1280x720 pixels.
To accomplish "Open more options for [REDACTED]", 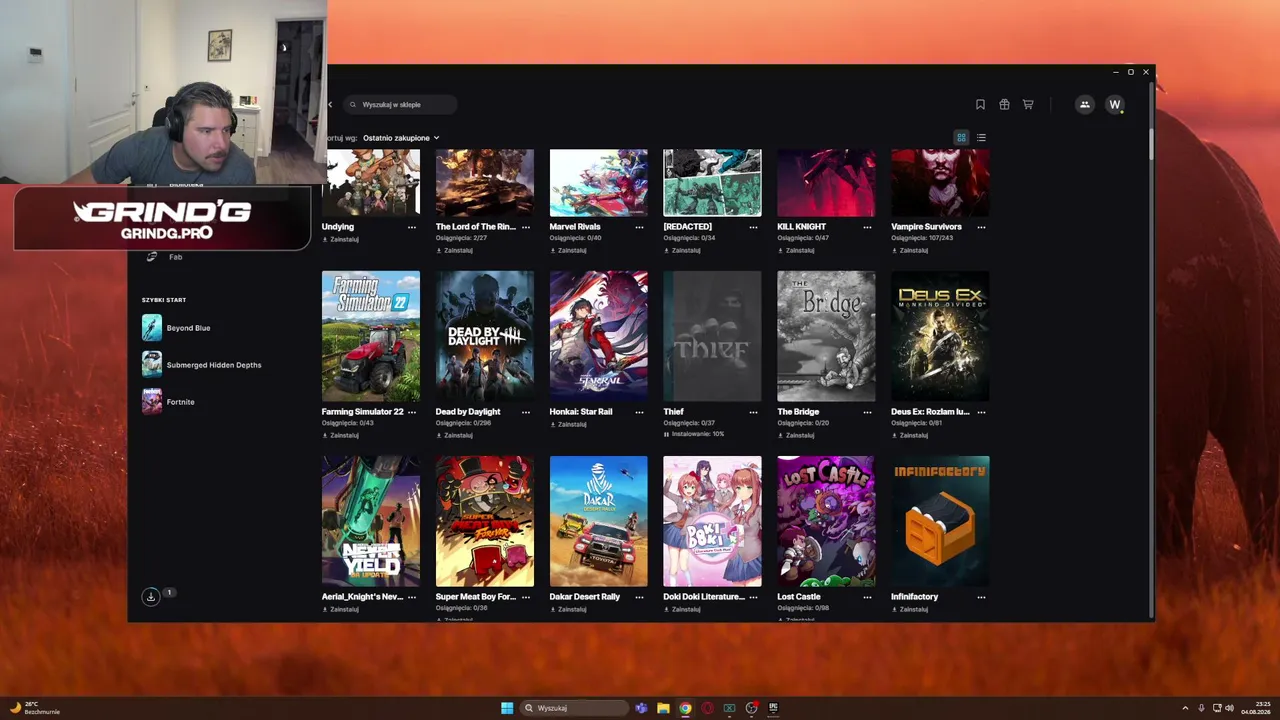I will 753,227.
